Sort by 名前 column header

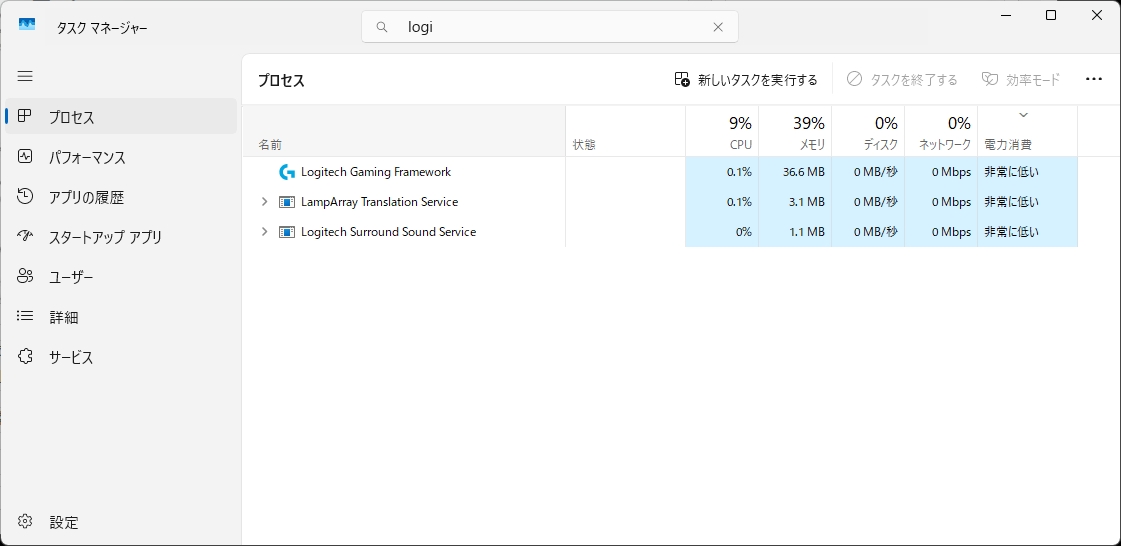404,131
